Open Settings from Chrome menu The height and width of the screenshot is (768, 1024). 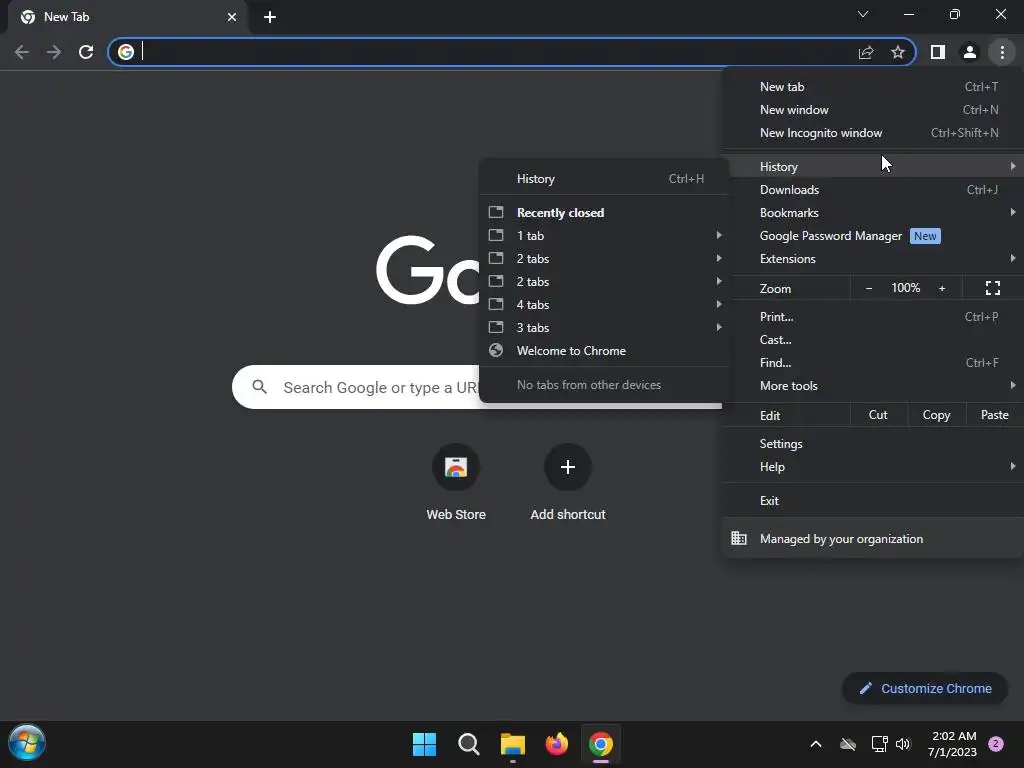[872, 444]
